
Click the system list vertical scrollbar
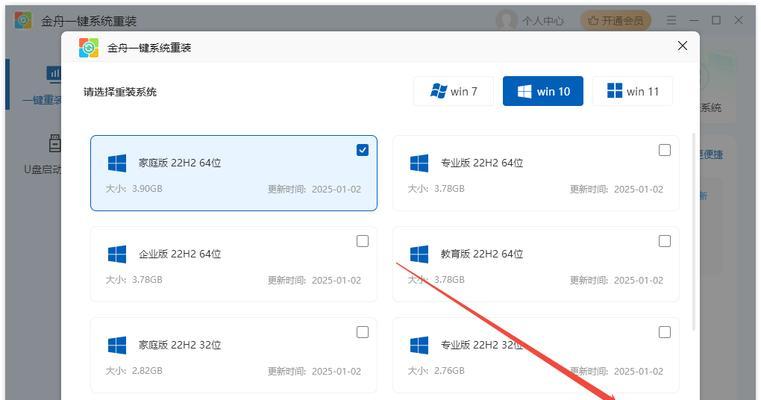(693, 232)
